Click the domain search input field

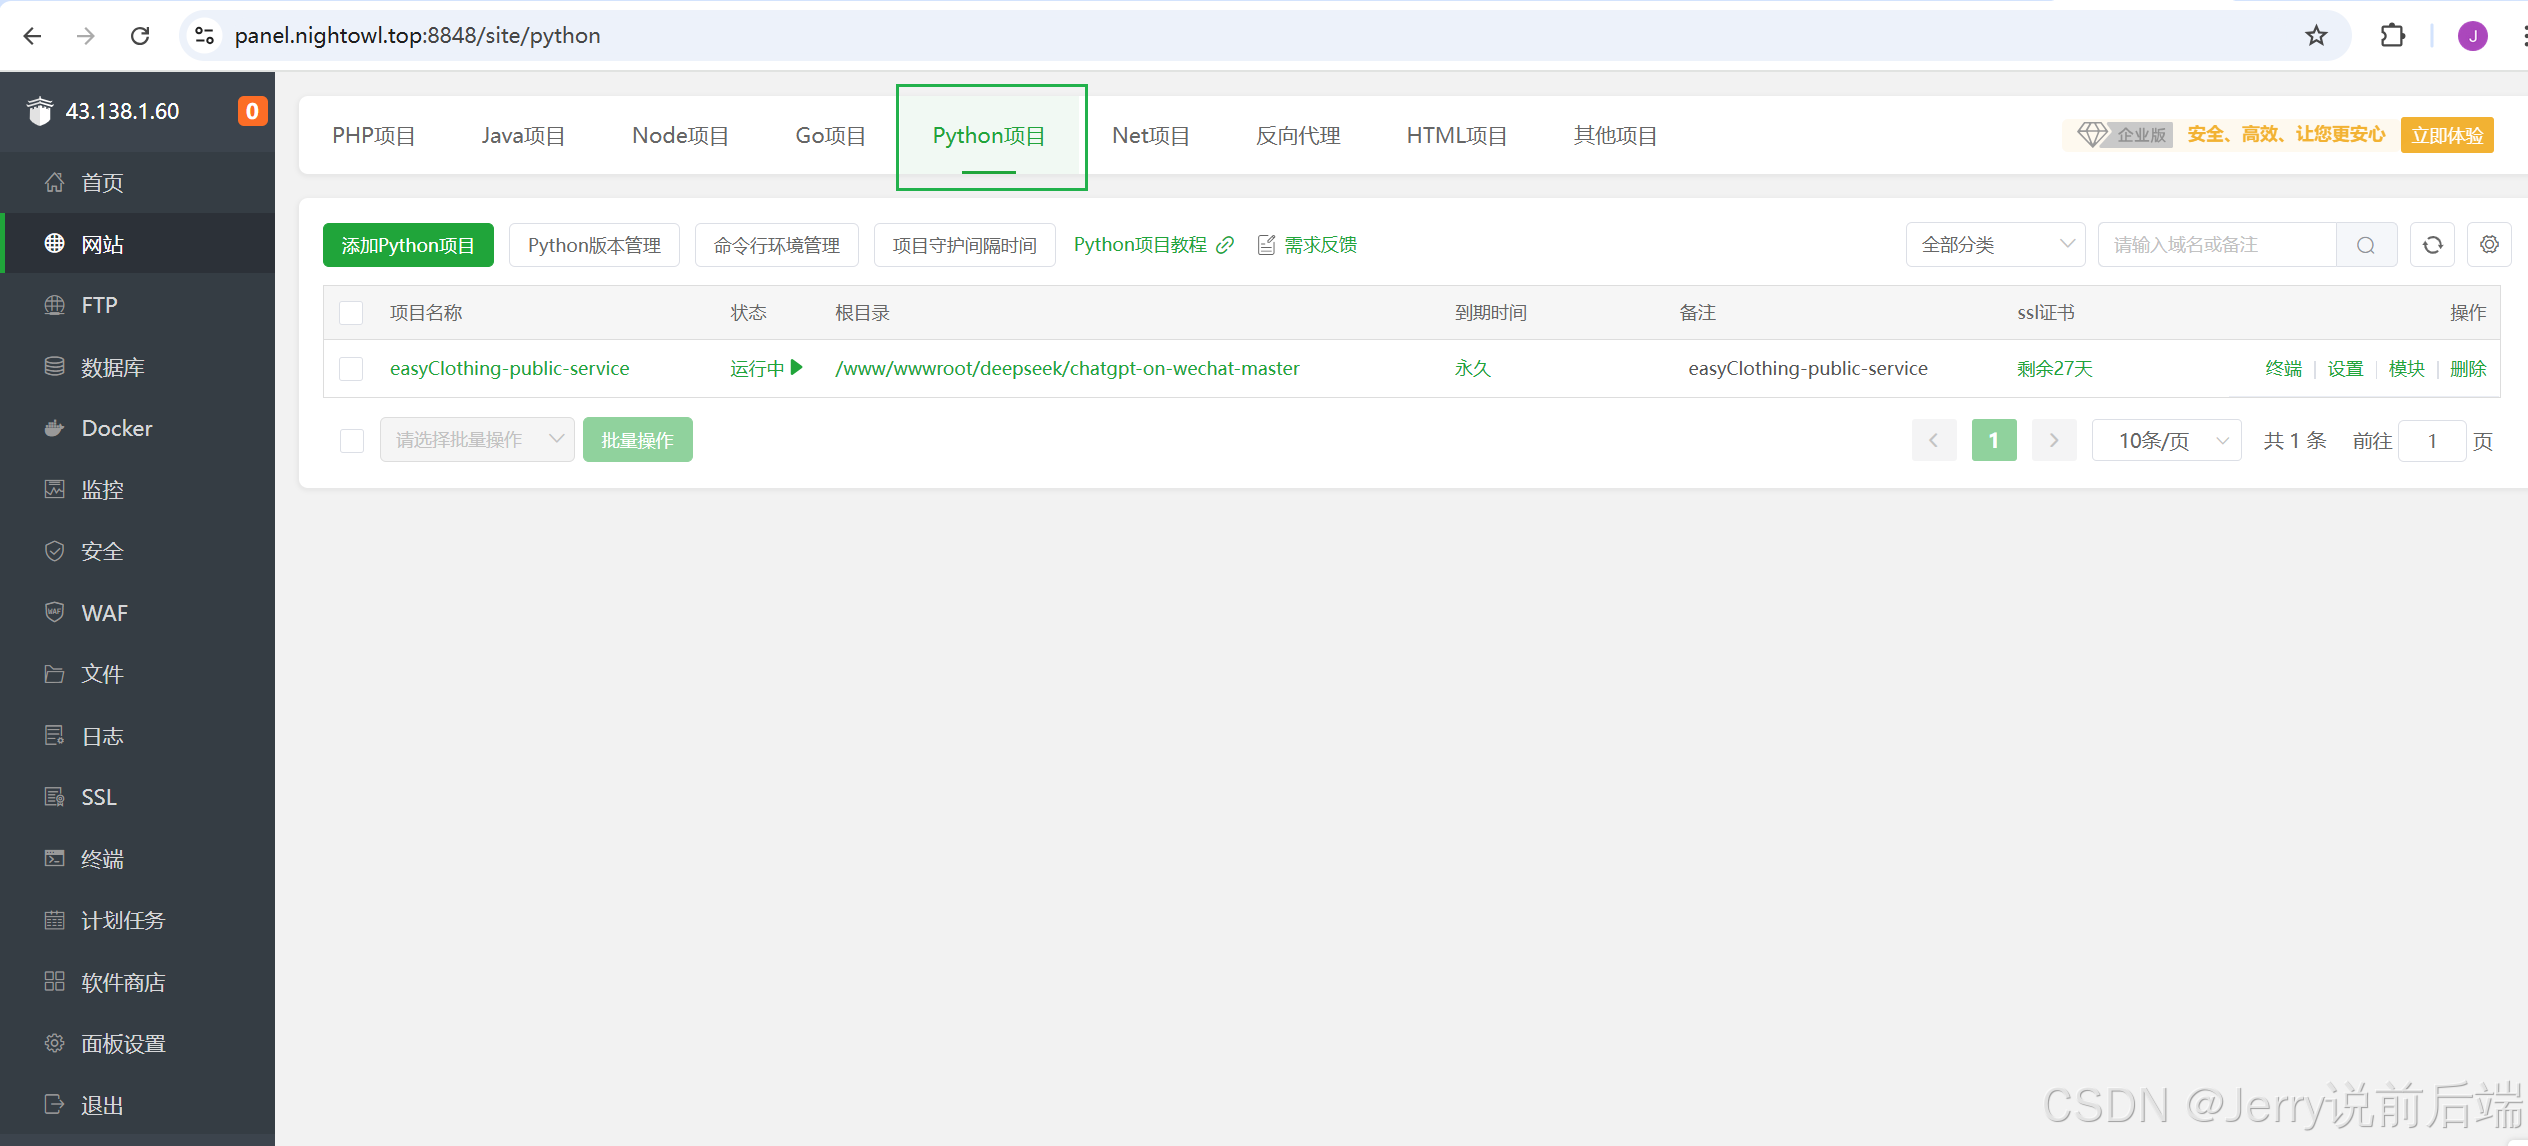(x=2216, y=245)
